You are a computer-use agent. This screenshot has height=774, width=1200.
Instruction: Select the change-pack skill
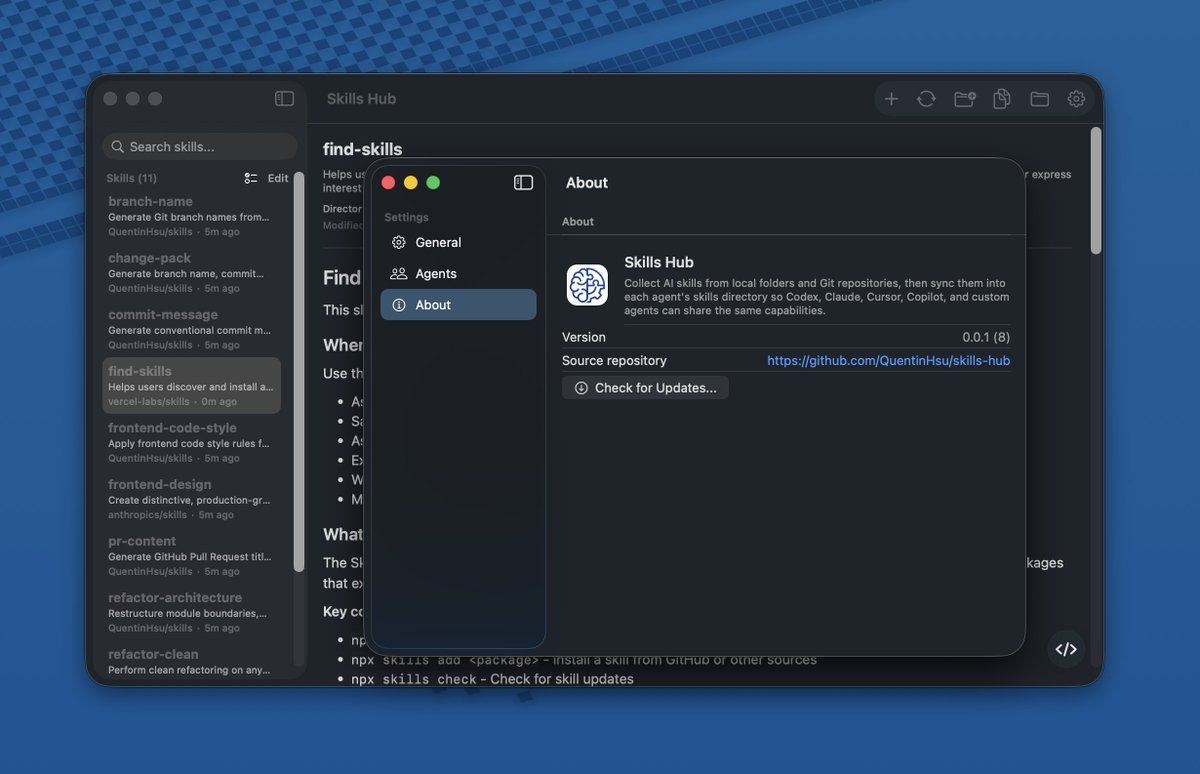(x=192, y=273)
